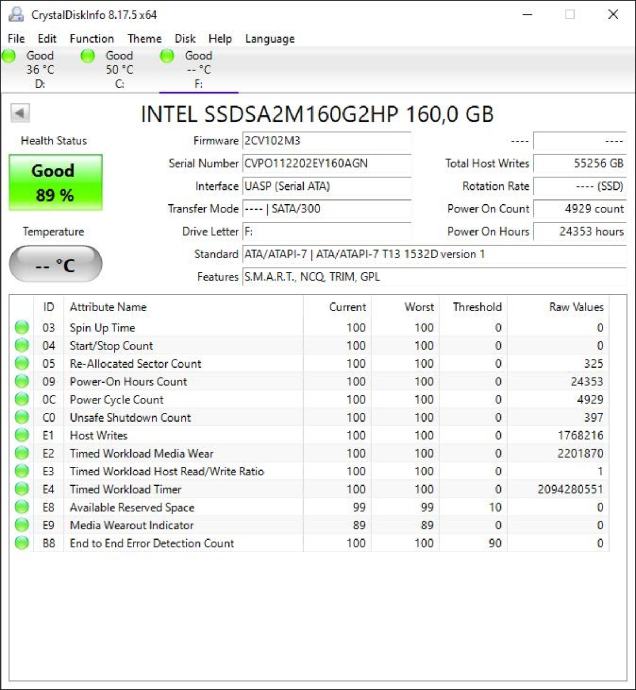Screen dimensions: 636x690
Task: Click the Firmware field 2CV102M3
Action: tap(327, 141)
